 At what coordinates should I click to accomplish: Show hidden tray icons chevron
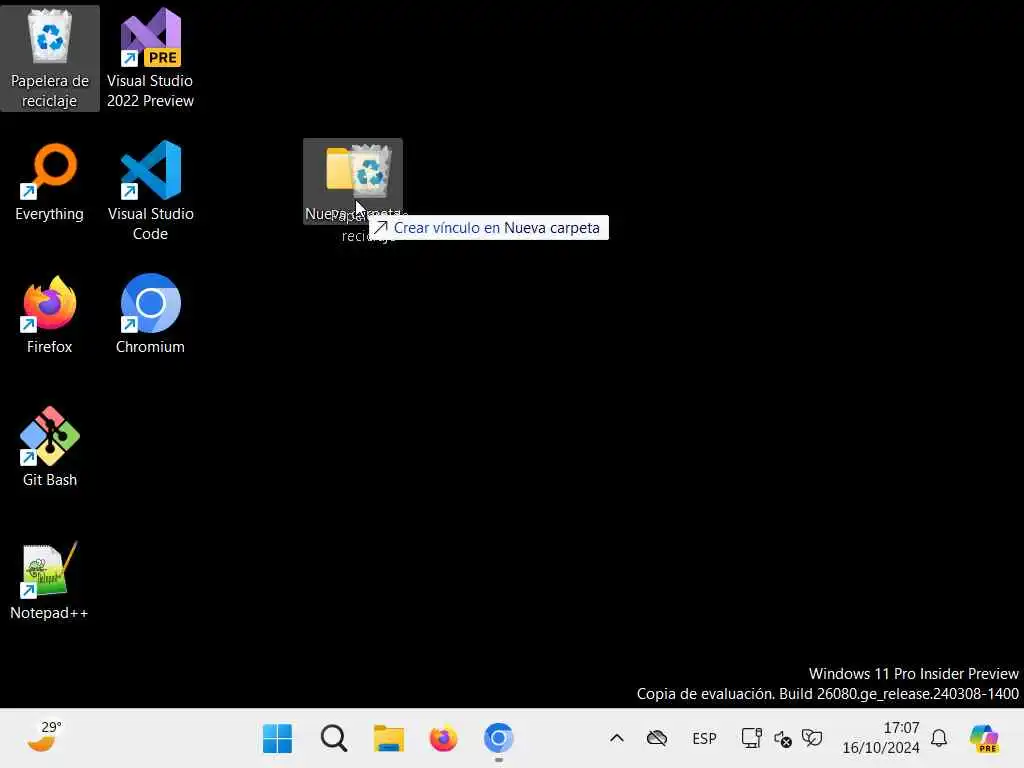(616, 739)
